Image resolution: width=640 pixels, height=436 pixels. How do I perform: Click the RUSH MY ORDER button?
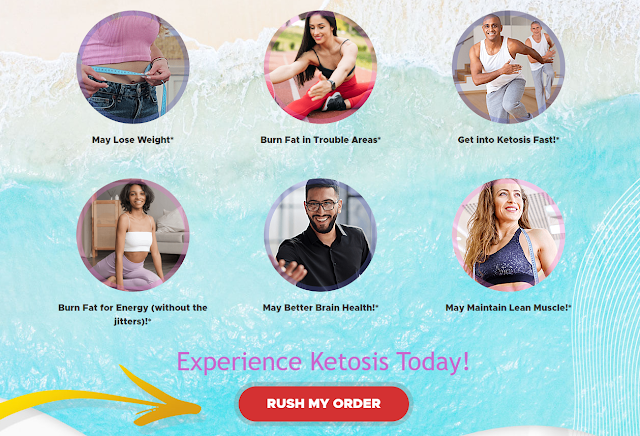(x=324, y=404)
